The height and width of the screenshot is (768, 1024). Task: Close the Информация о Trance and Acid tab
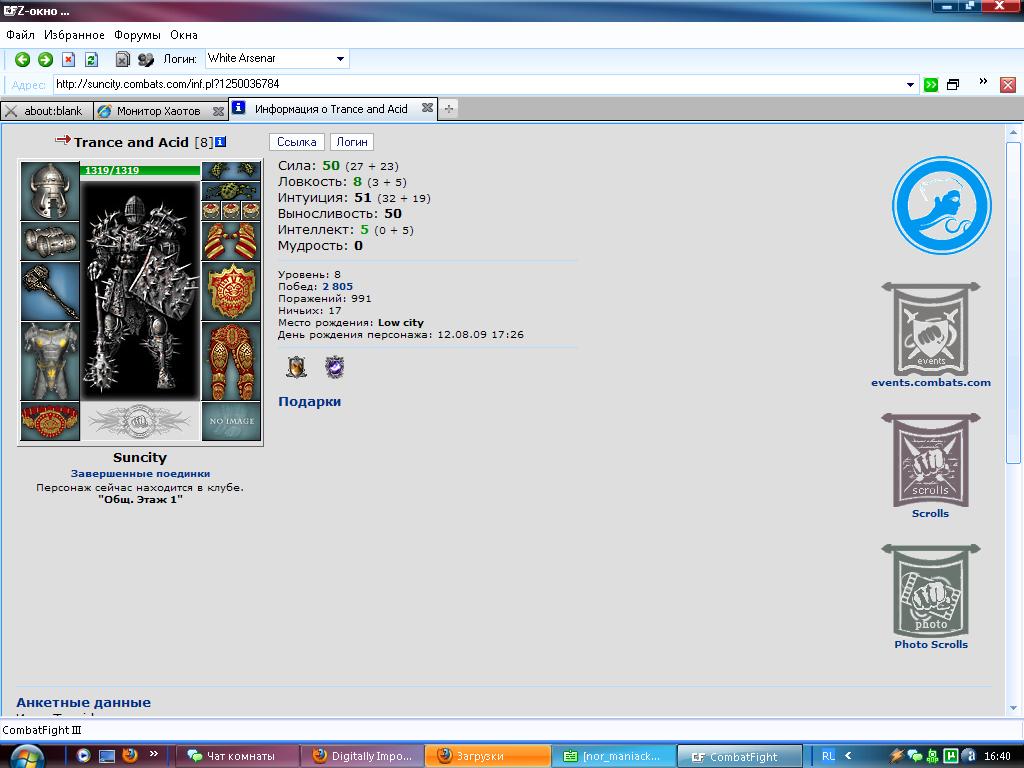click(427, 108)
